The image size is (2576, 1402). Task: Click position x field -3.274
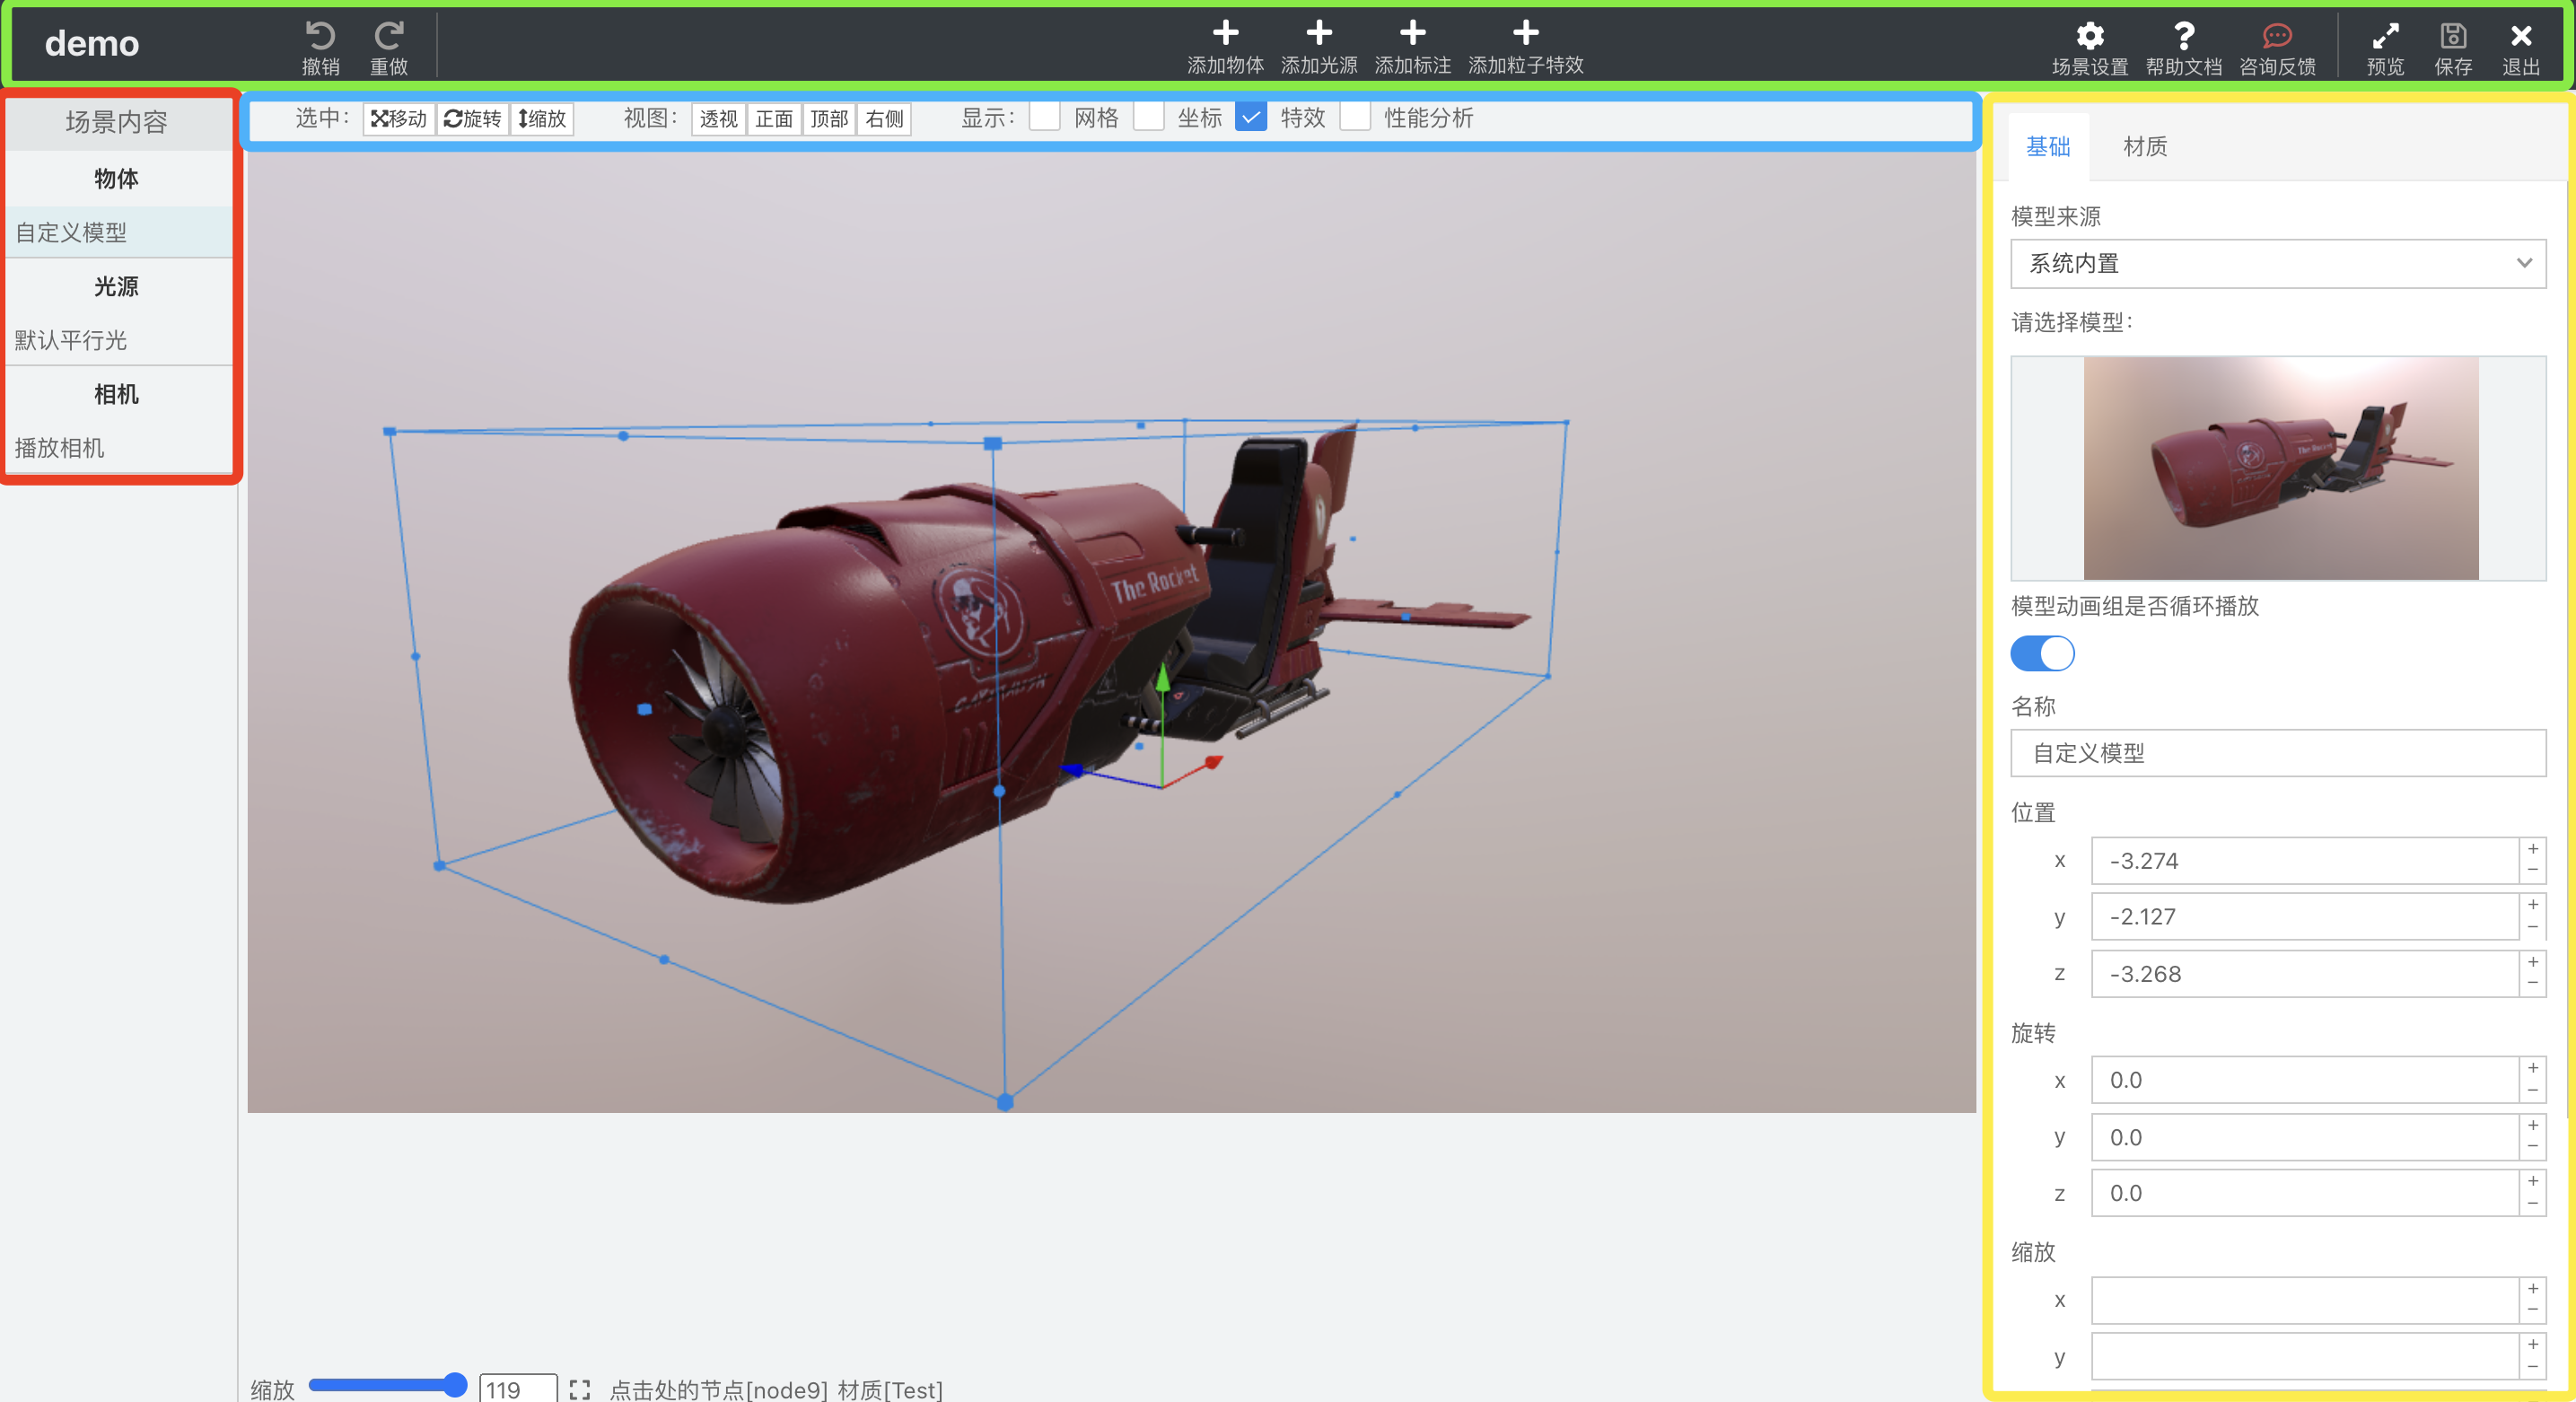pyautogui.click(x=2304, y=861)
